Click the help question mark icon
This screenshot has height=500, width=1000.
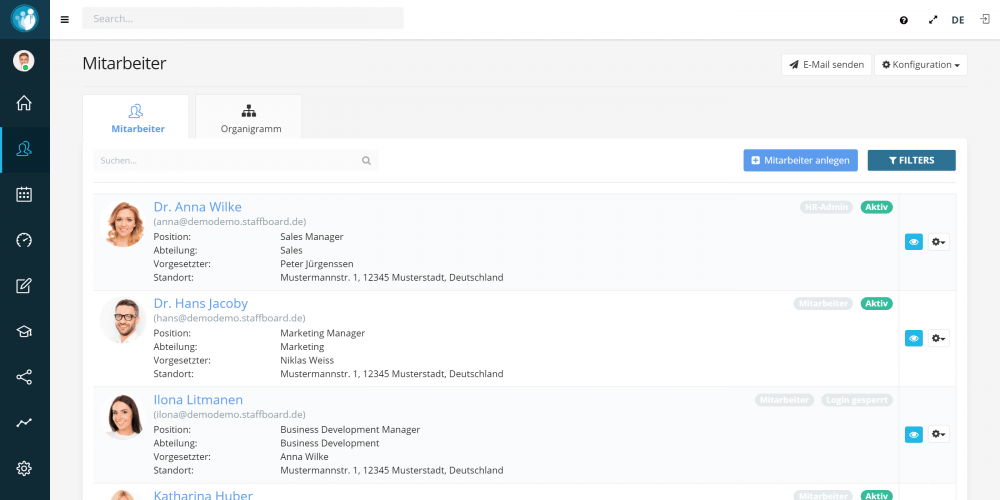click(x=904, y=20)
